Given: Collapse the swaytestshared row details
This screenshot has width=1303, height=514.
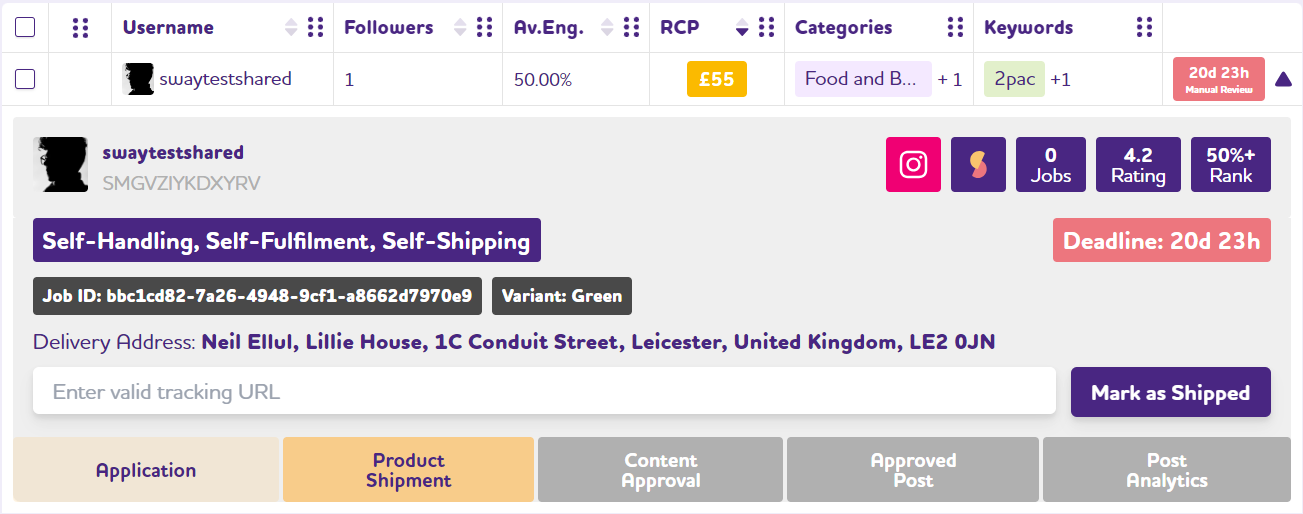Looking at the screenshot, I should (x=1283, y=80).
